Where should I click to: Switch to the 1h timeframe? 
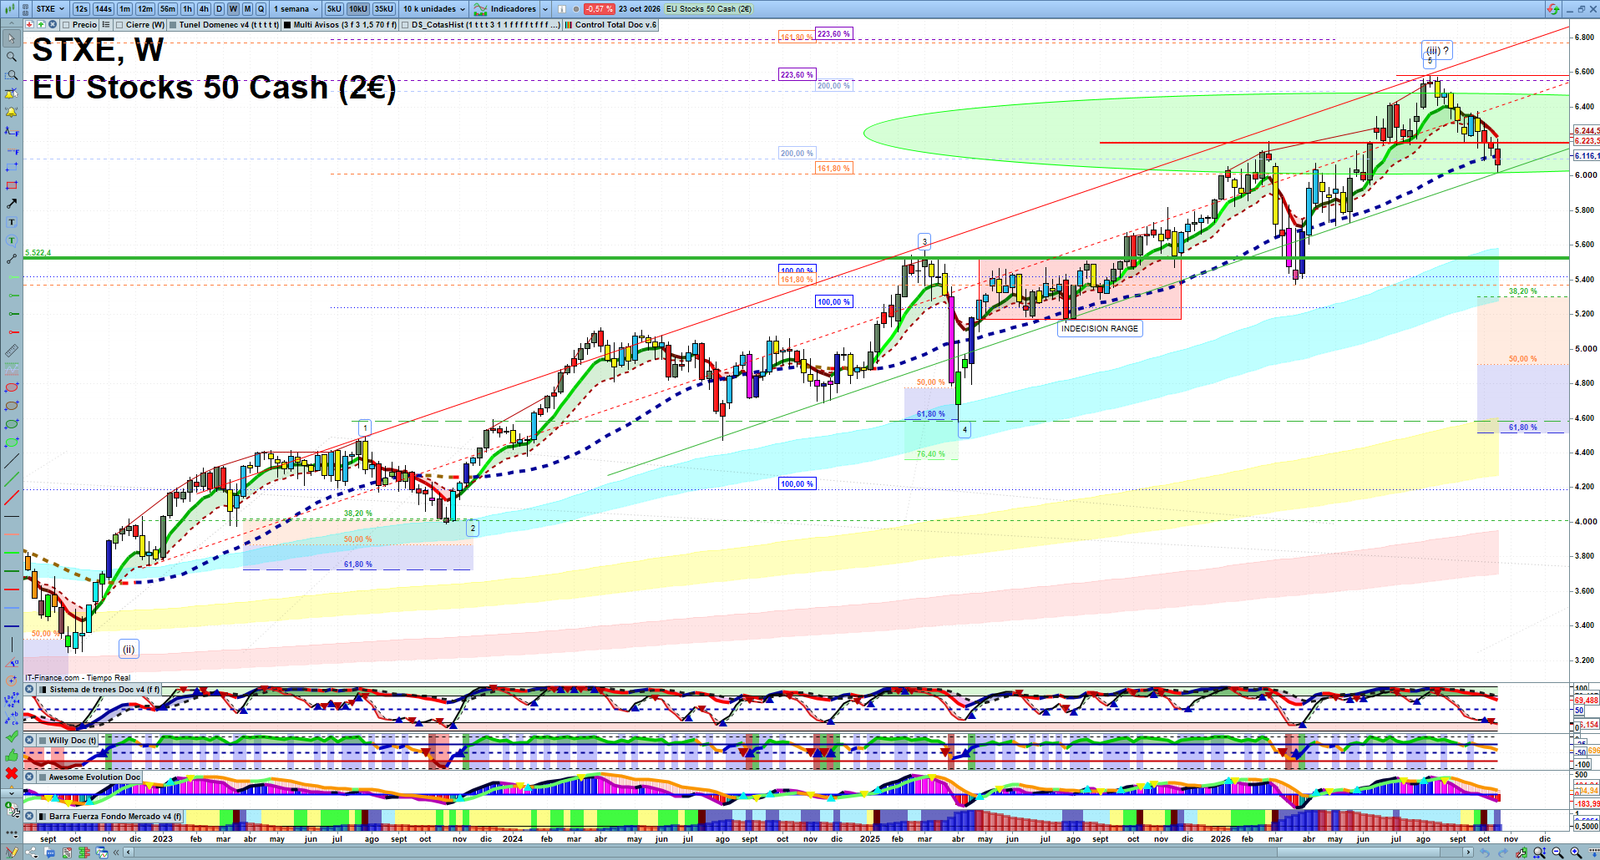click(187, 9)
